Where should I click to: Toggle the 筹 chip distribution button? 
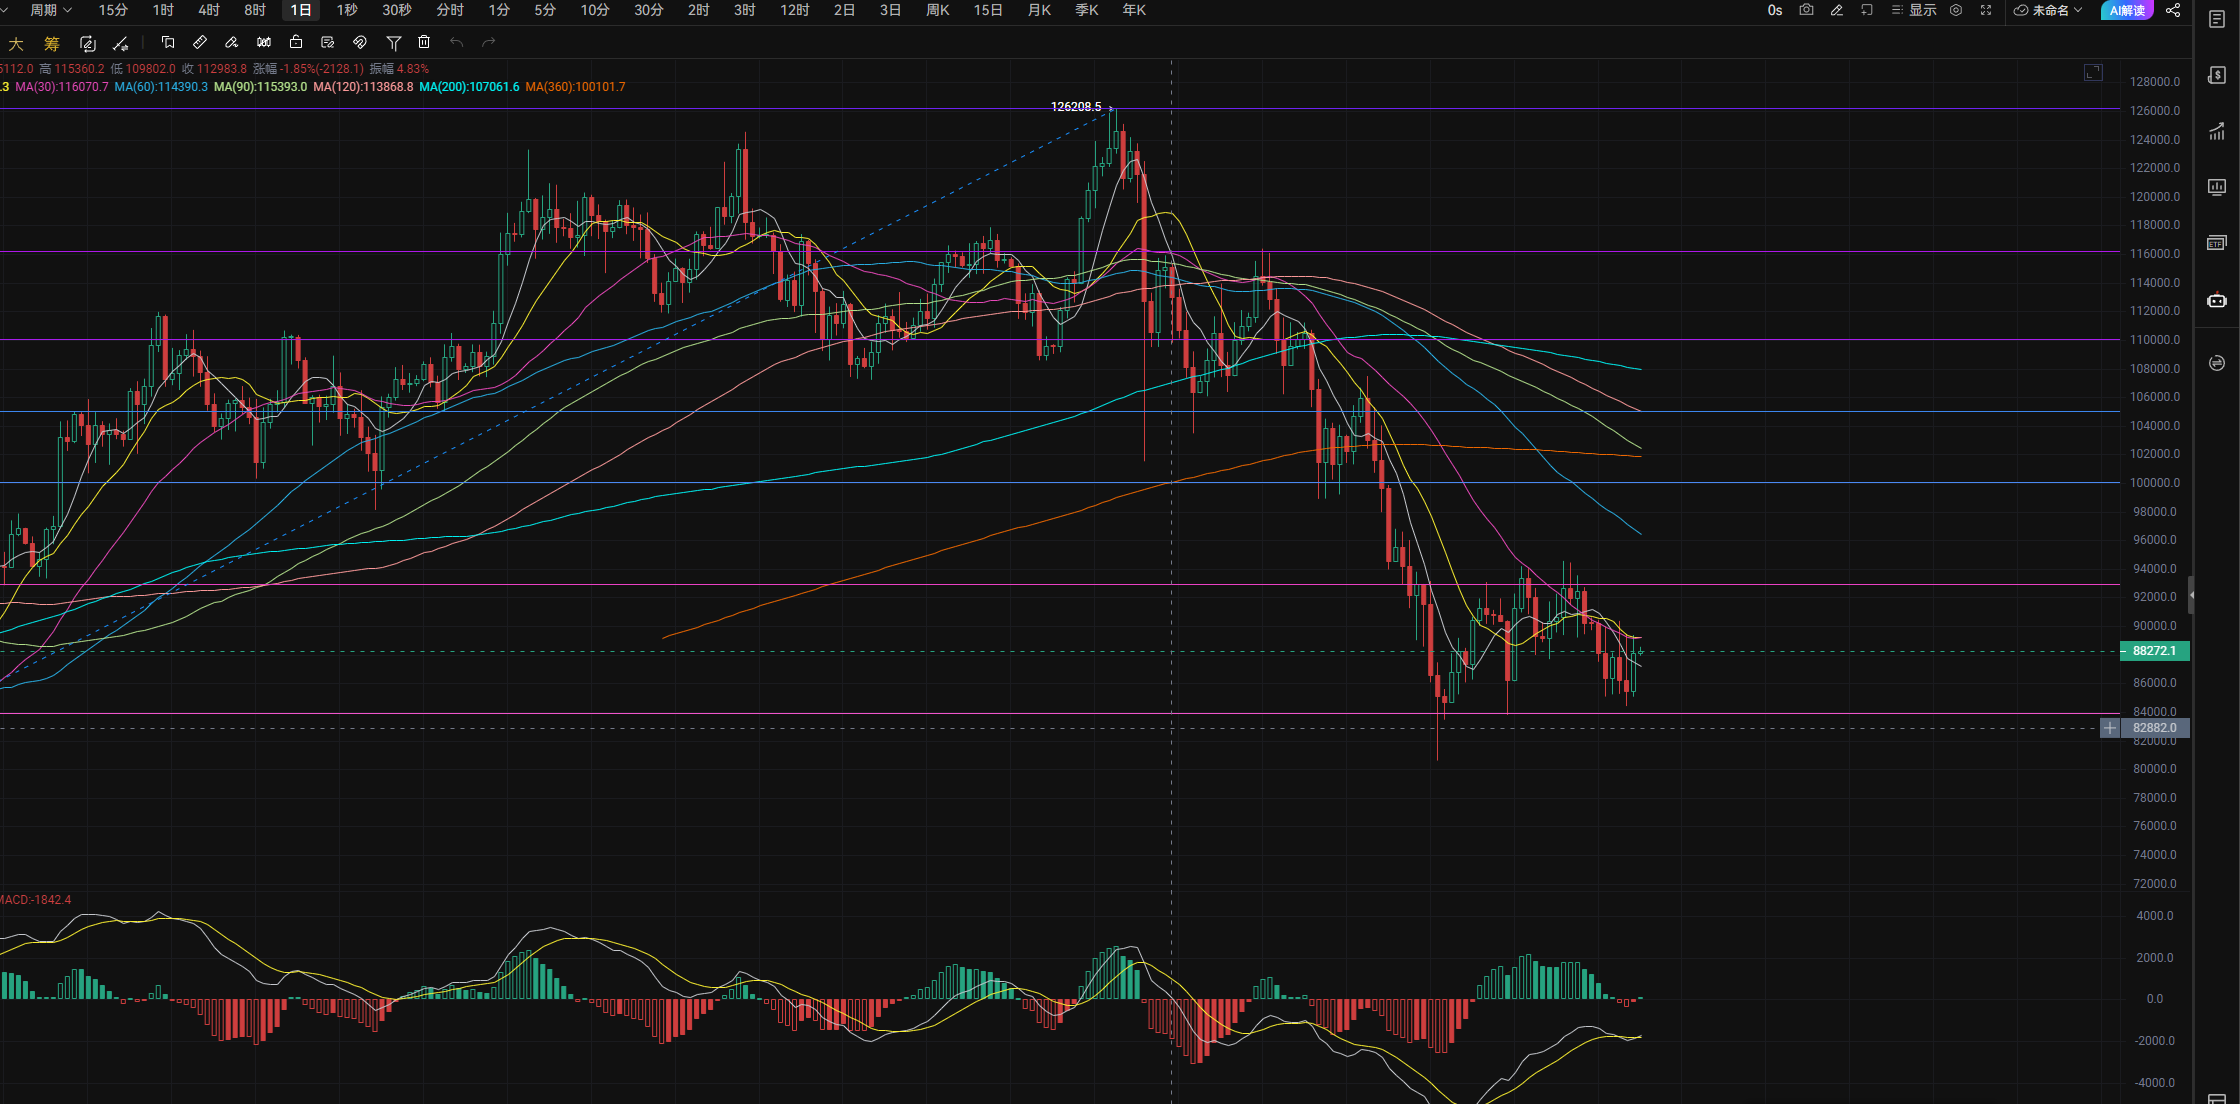tap(52, 43)
